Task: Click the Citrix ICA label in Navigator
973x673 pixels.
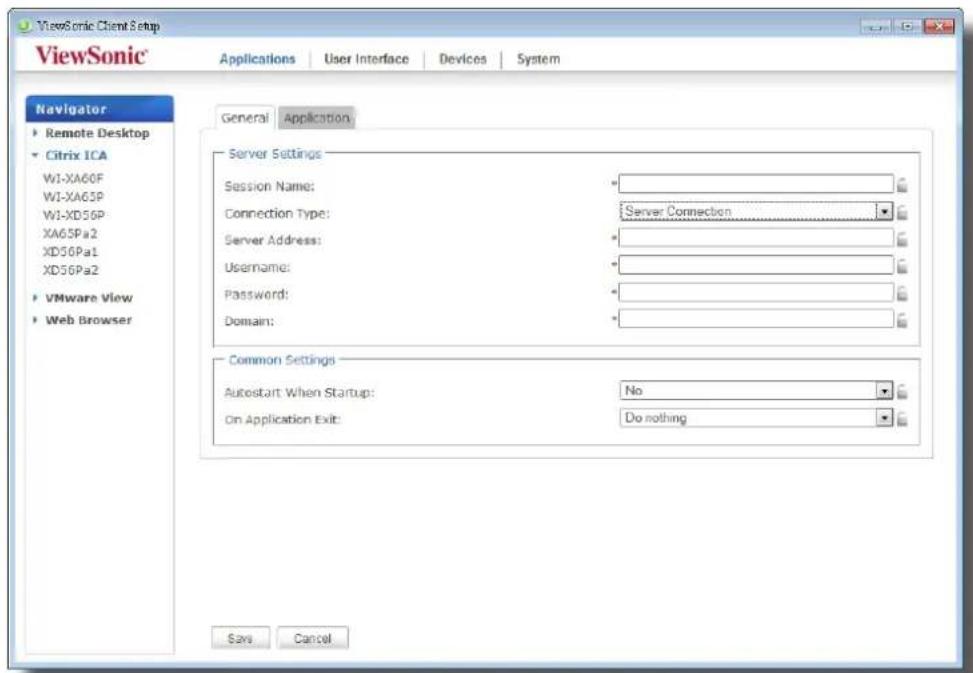Action: [x=76, y=155]
